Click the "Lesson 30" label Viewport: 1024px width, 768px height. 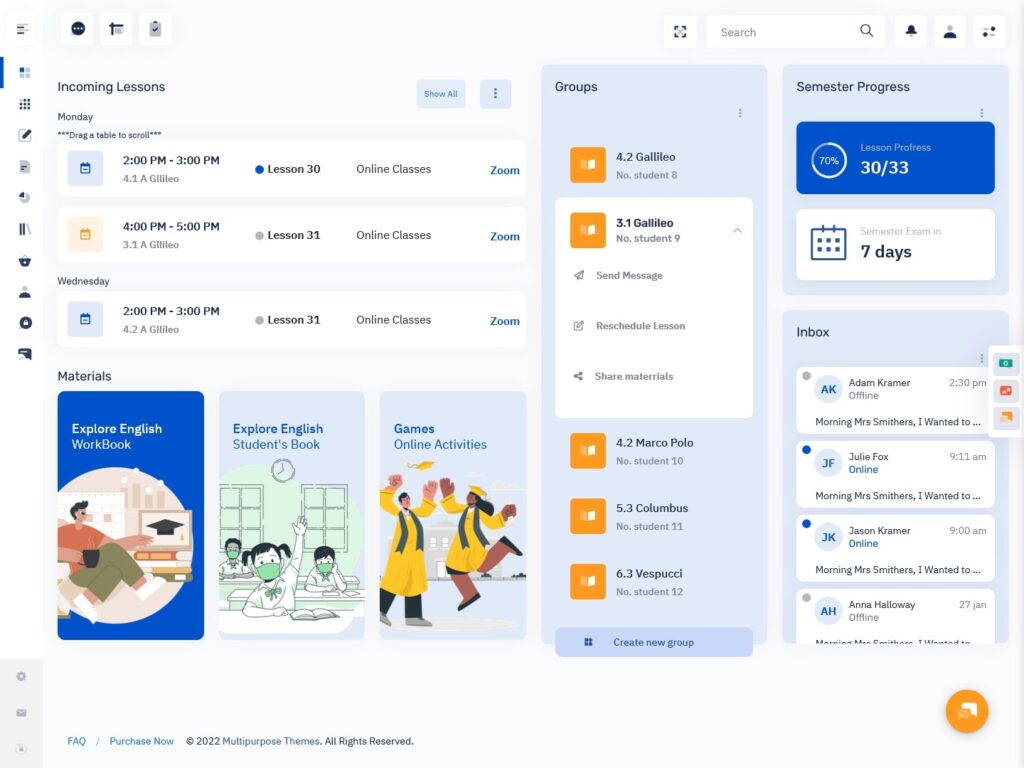[x=293, y=169]
